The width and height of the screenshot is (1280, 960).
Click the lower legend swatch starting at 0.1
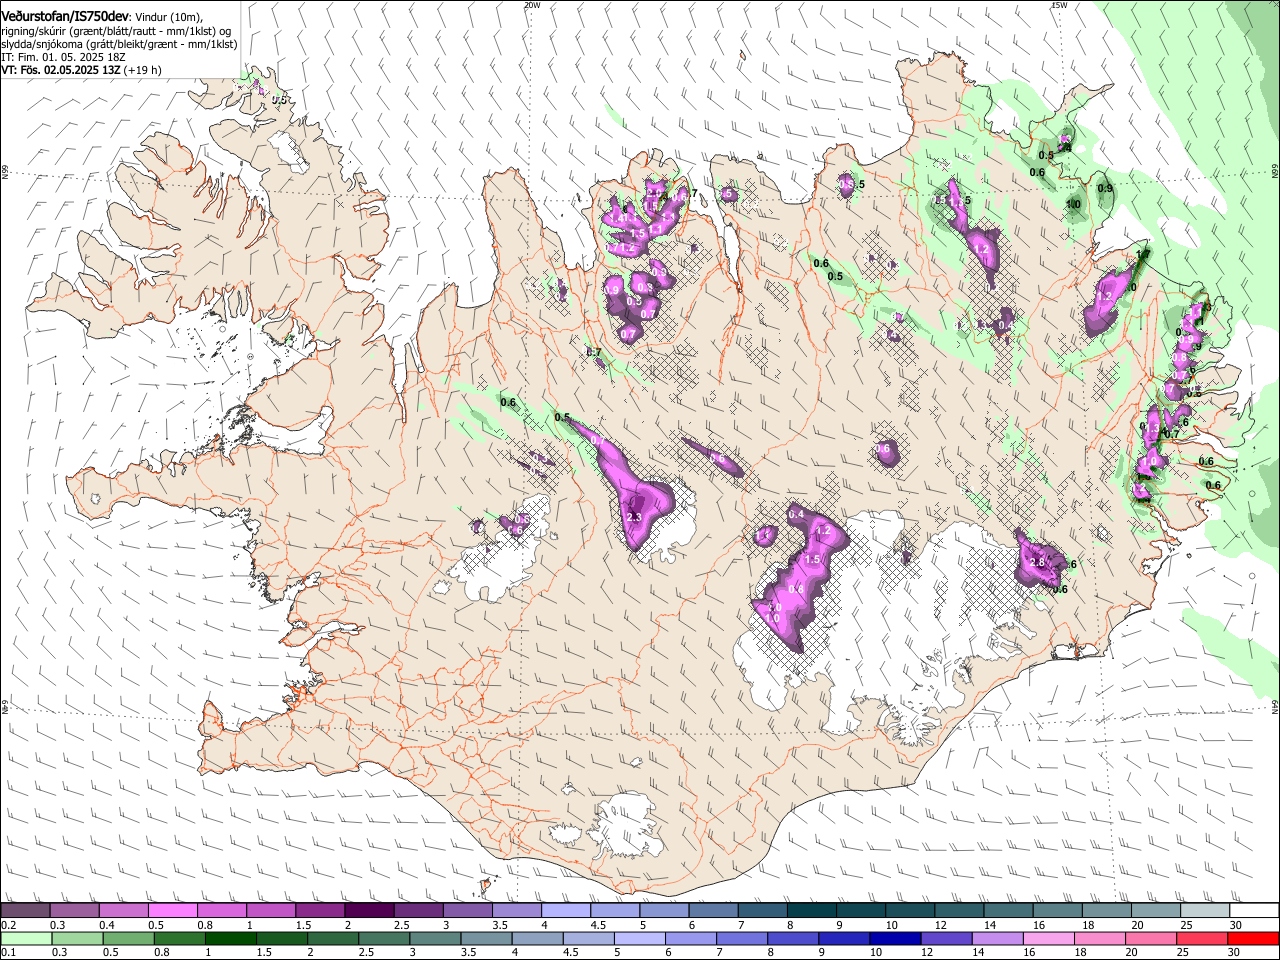click(26, 938)
